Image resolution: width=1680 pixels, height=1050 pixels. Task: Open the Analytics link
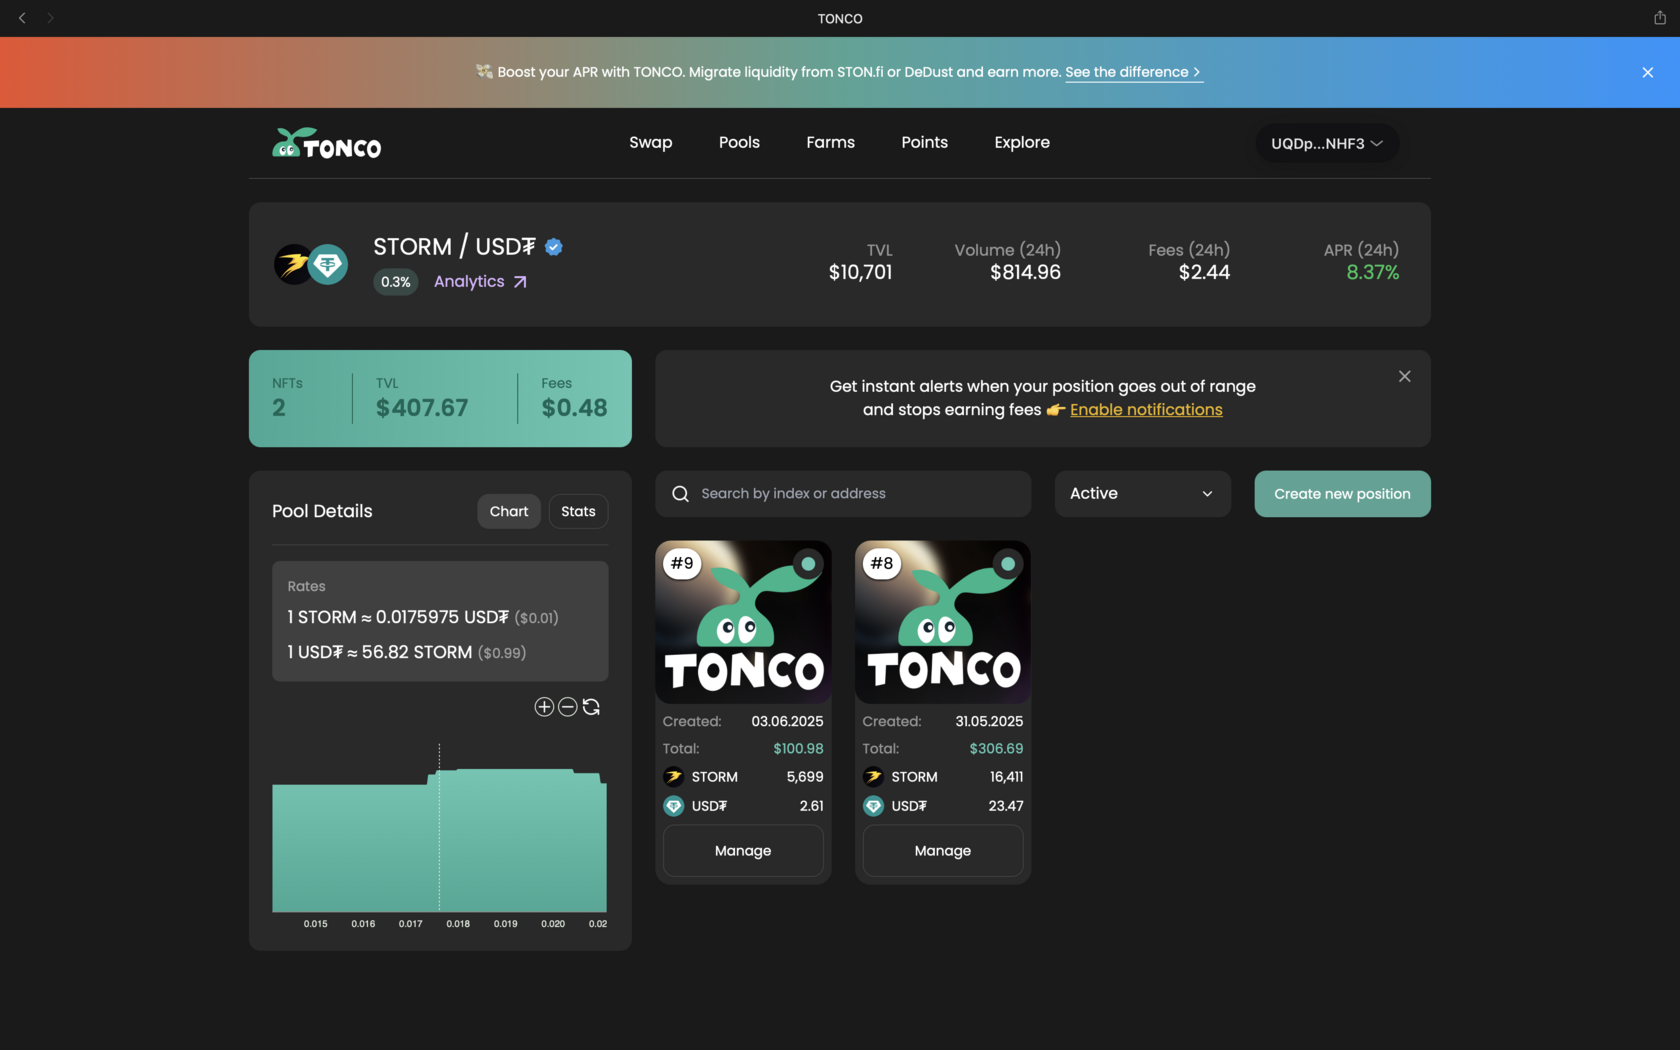(x=480, y=282)
